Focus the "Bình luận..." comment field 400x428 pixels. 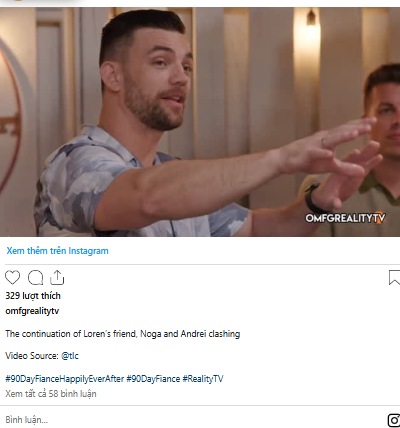(x=193, y=420)
